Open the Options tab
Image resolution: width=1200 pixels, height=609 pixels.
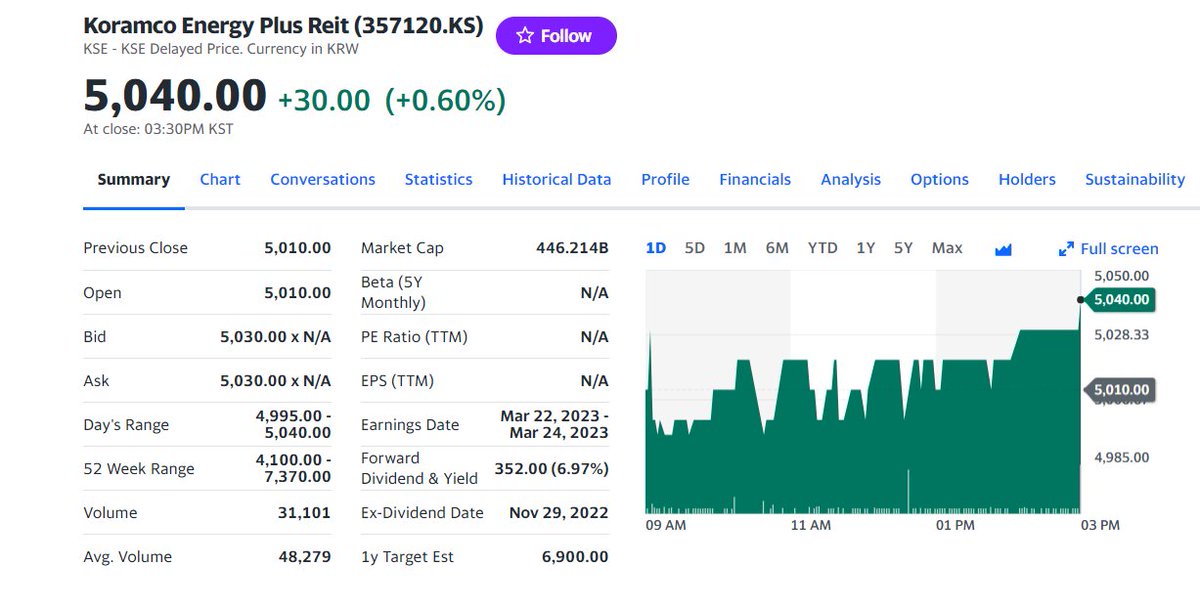coord(939,180)
